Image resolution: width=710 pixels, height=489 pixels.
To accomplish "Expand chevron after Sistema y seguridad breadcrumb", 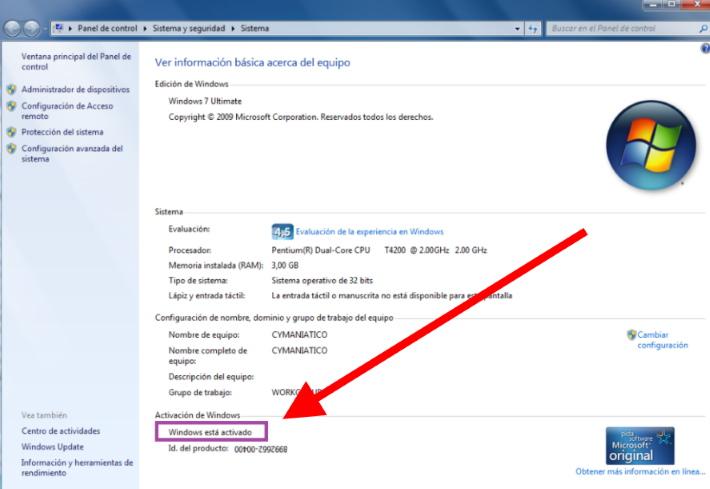I will point(233,29).
